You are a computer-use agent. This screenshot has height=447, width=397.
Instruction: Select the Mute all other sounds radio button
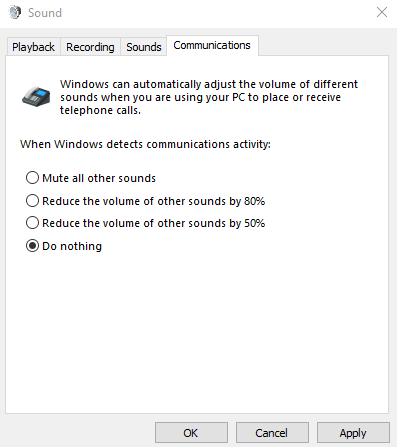point(32,178)
